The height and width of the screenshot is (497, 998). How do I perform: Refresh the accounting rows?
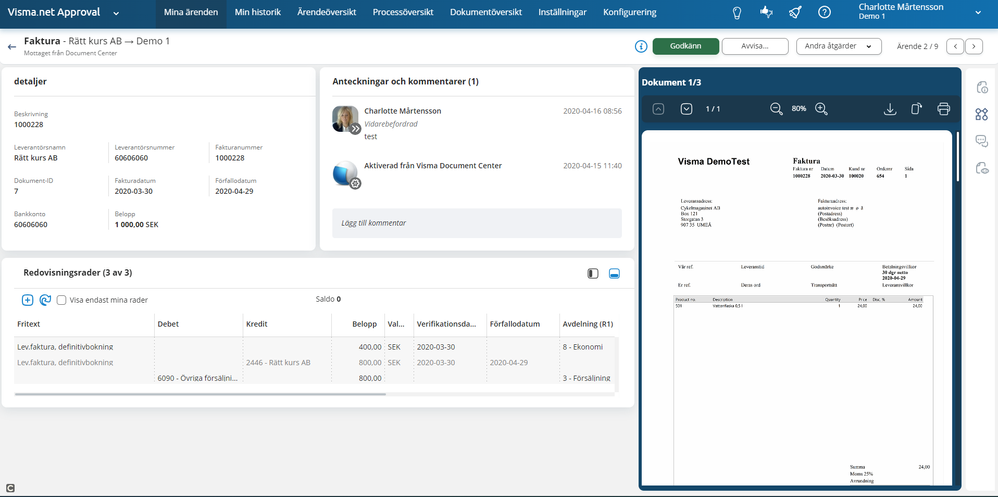45,300
